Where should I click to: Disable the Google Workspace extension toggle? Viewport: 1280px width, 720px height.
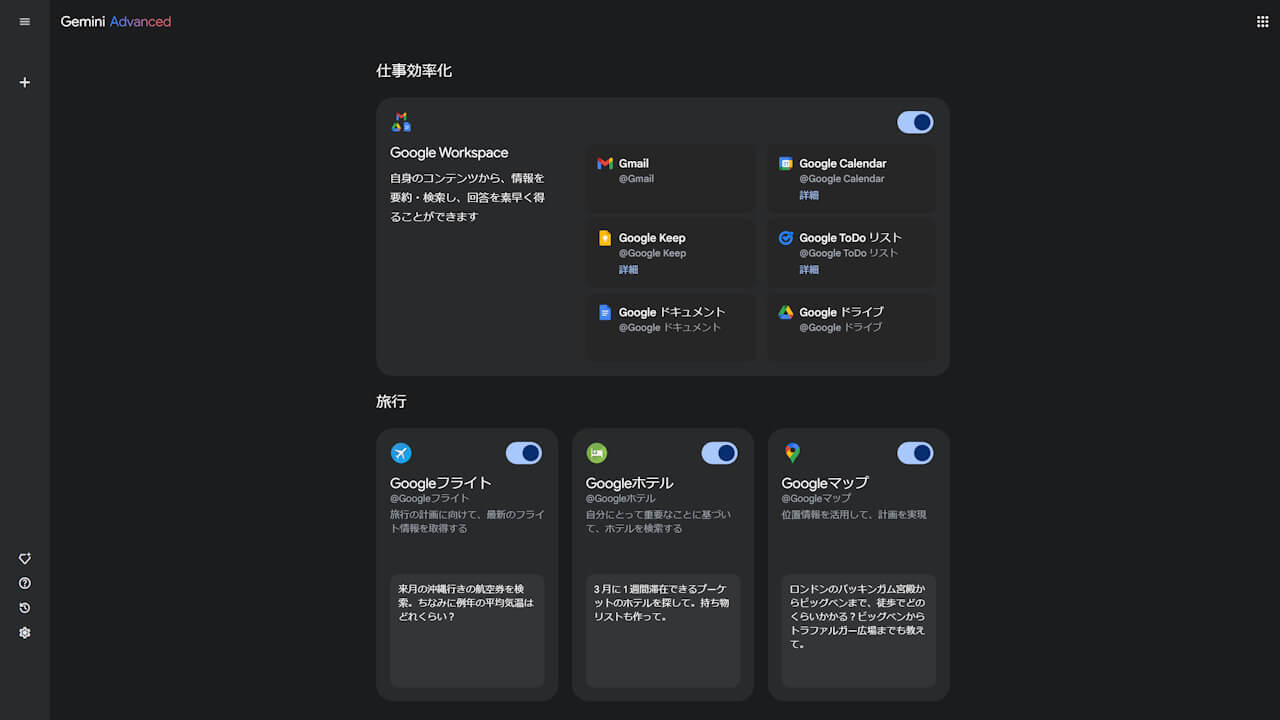click(915, 122)
